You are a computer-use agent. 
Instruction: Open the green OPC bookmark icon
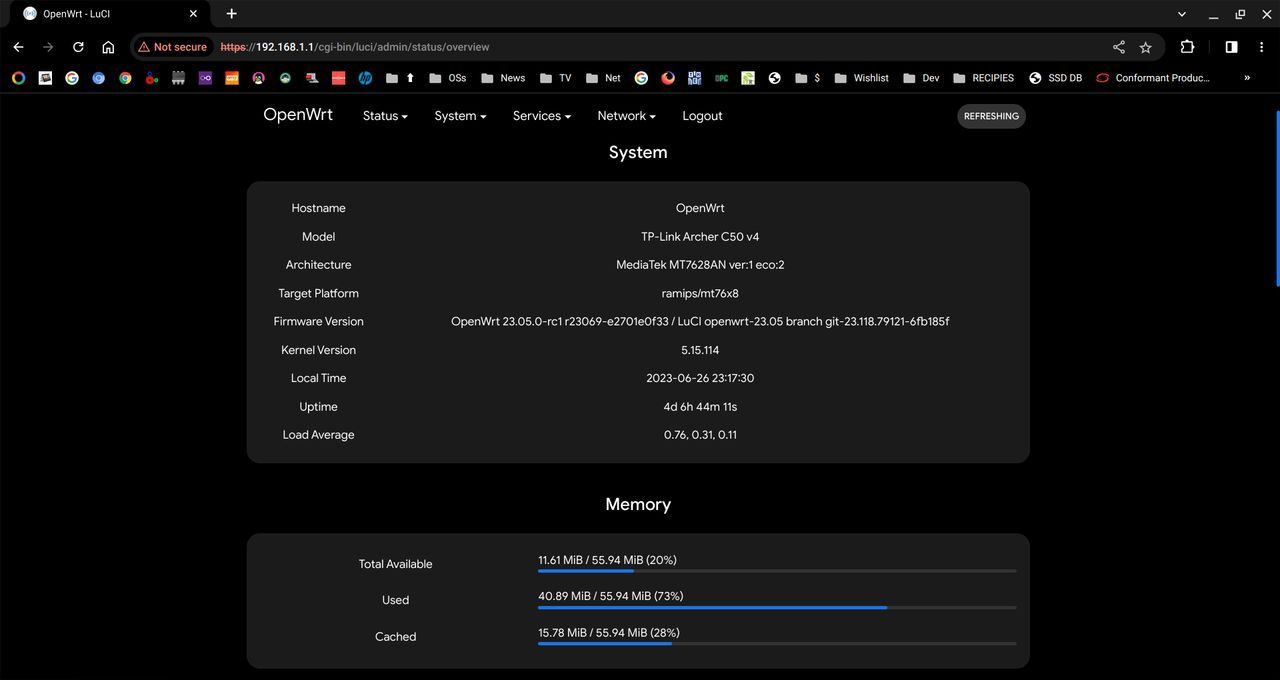tap(721, 78)
